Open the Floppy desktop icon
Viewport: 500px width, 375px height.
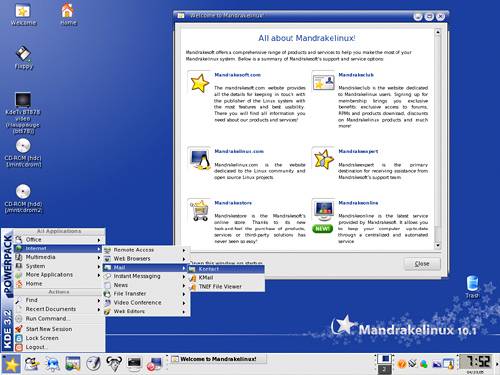[23, 57]
